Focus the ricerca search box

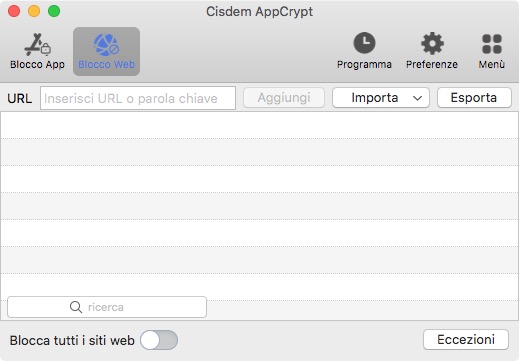click(107, 307)
